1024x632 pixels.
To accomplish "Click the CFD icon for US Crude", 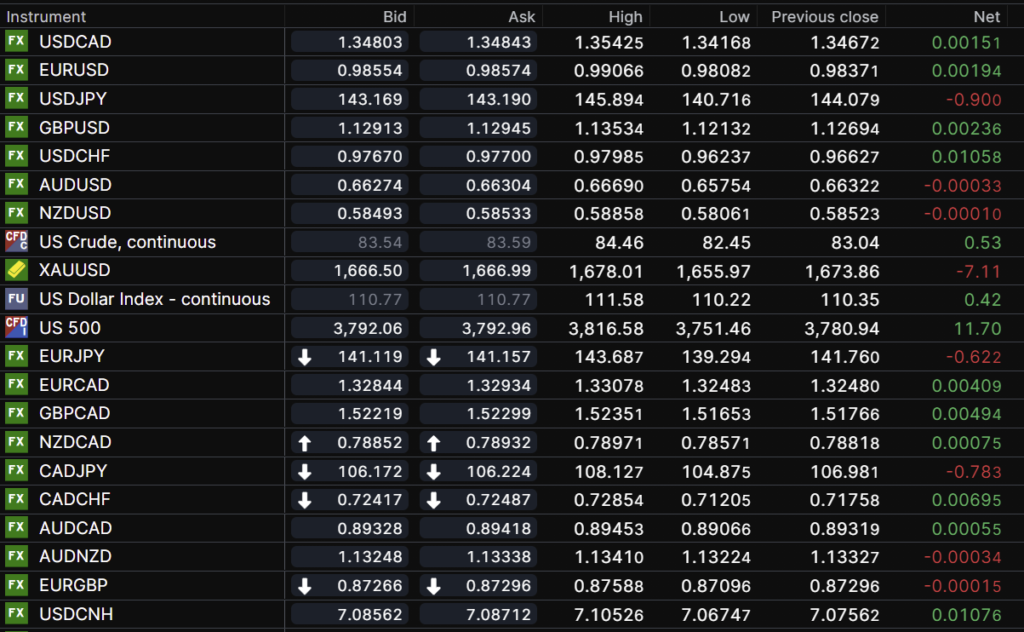I will 16,241.
